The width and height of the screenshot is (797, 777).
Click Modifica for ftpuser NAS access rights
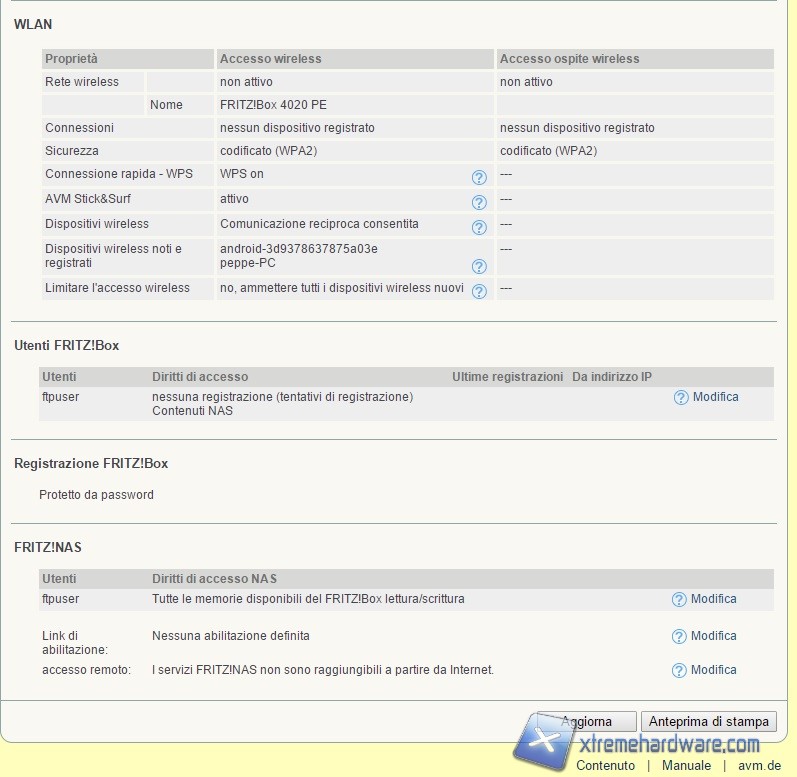click(713, 599)
